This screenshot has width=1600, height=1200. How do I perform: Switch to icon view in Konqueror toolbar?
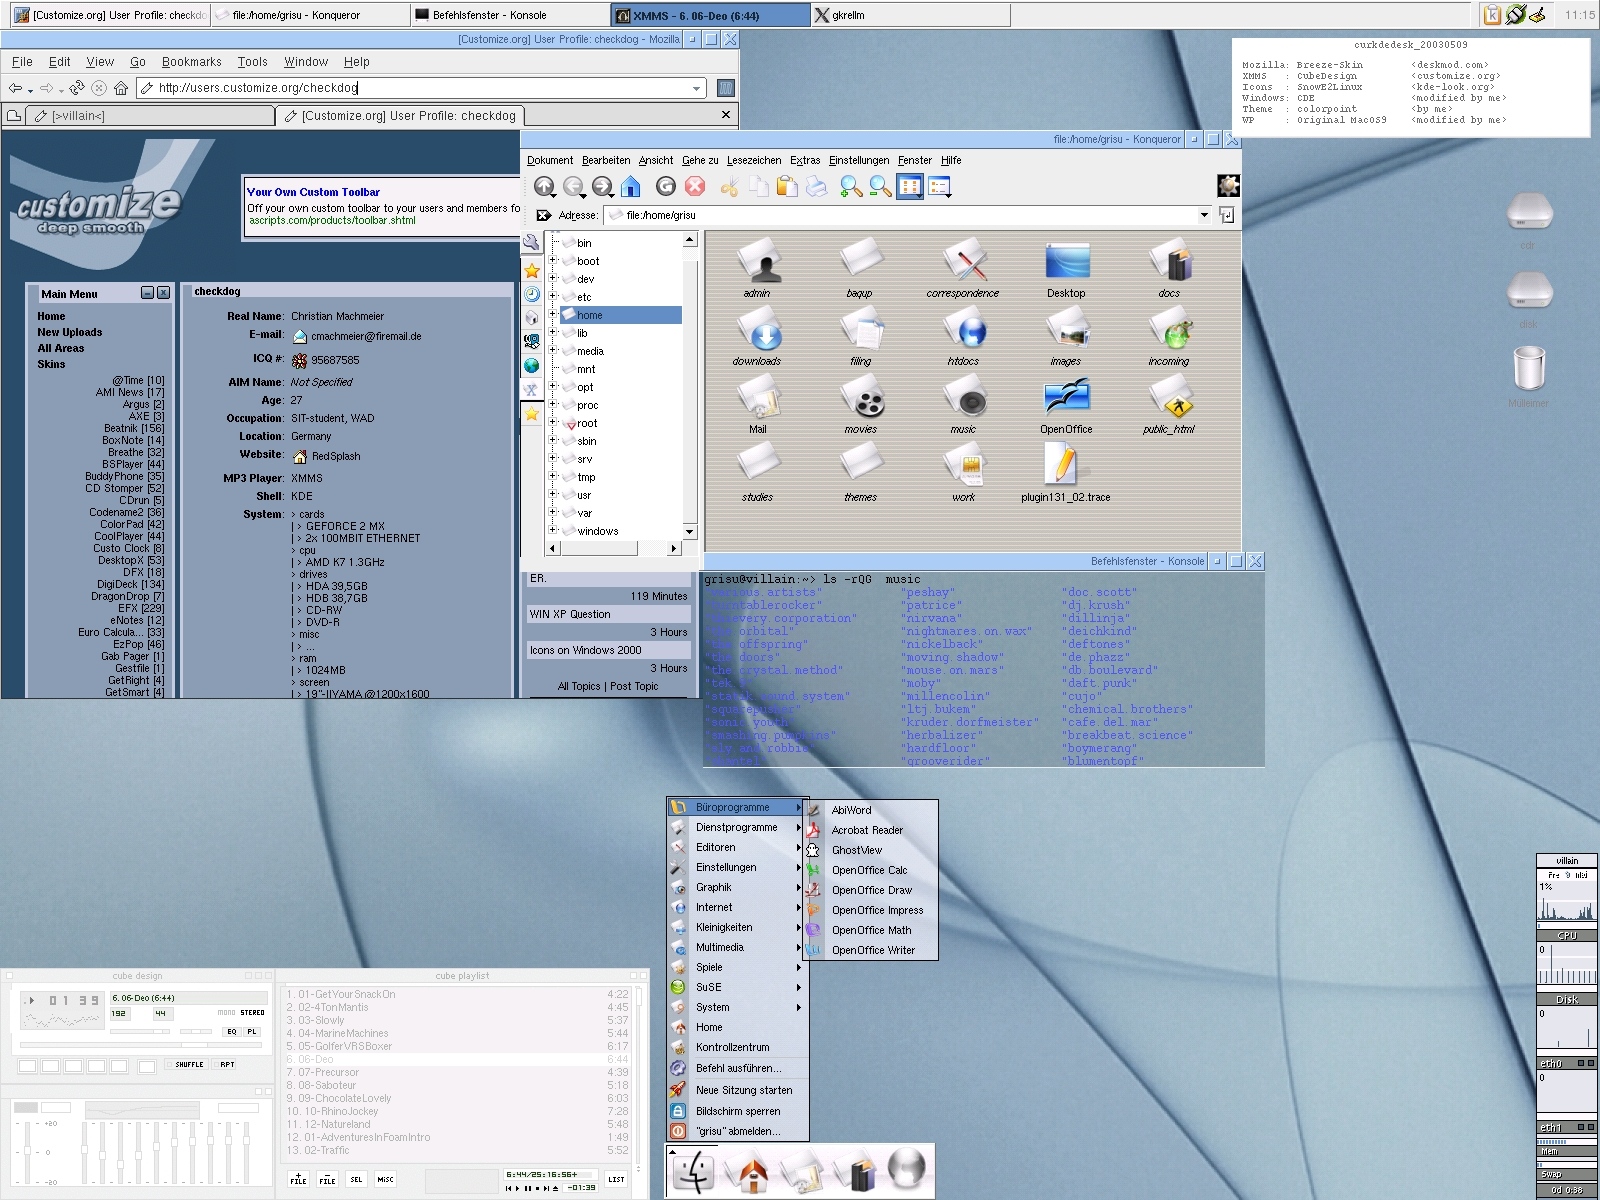click(910, 186)
